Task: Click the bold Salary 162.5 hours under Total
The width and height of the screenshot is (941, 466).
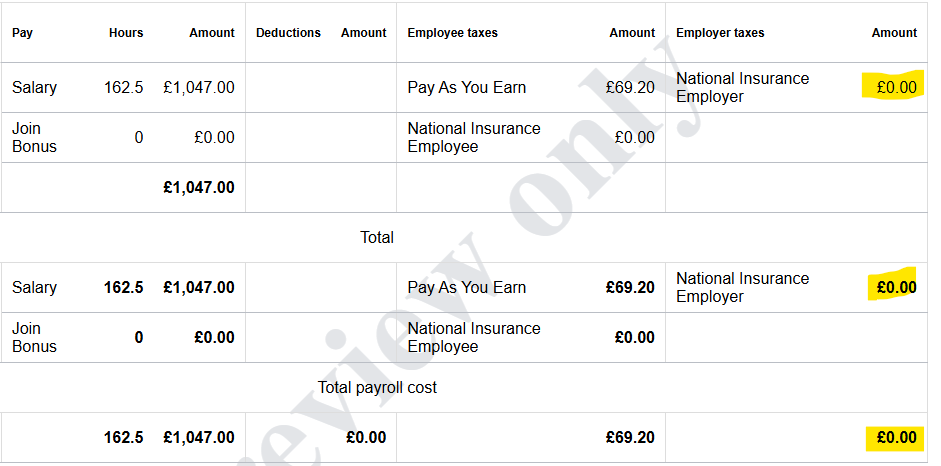Action: click(123, 288)
